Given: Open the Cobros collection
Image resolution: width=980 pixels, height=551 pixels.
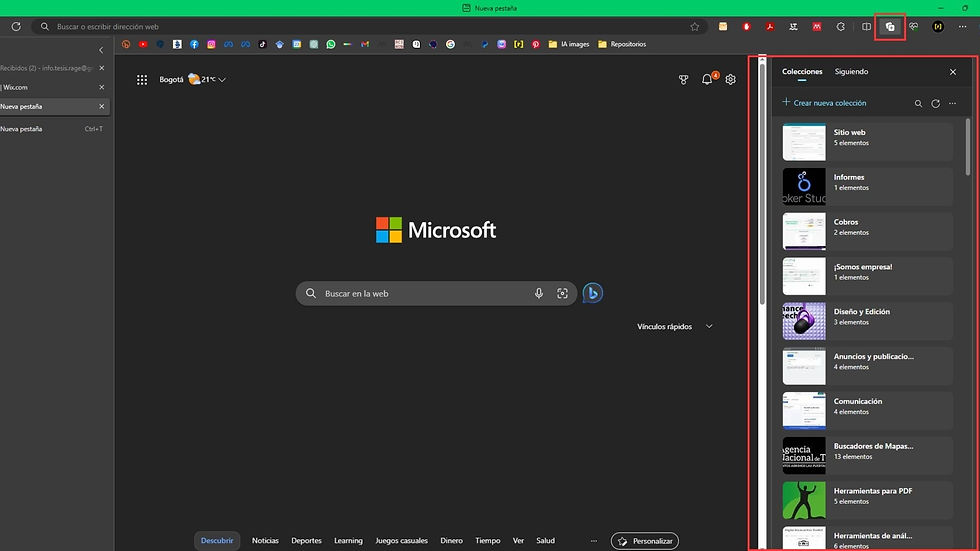Looking at the screenshot, I should 868,231.
